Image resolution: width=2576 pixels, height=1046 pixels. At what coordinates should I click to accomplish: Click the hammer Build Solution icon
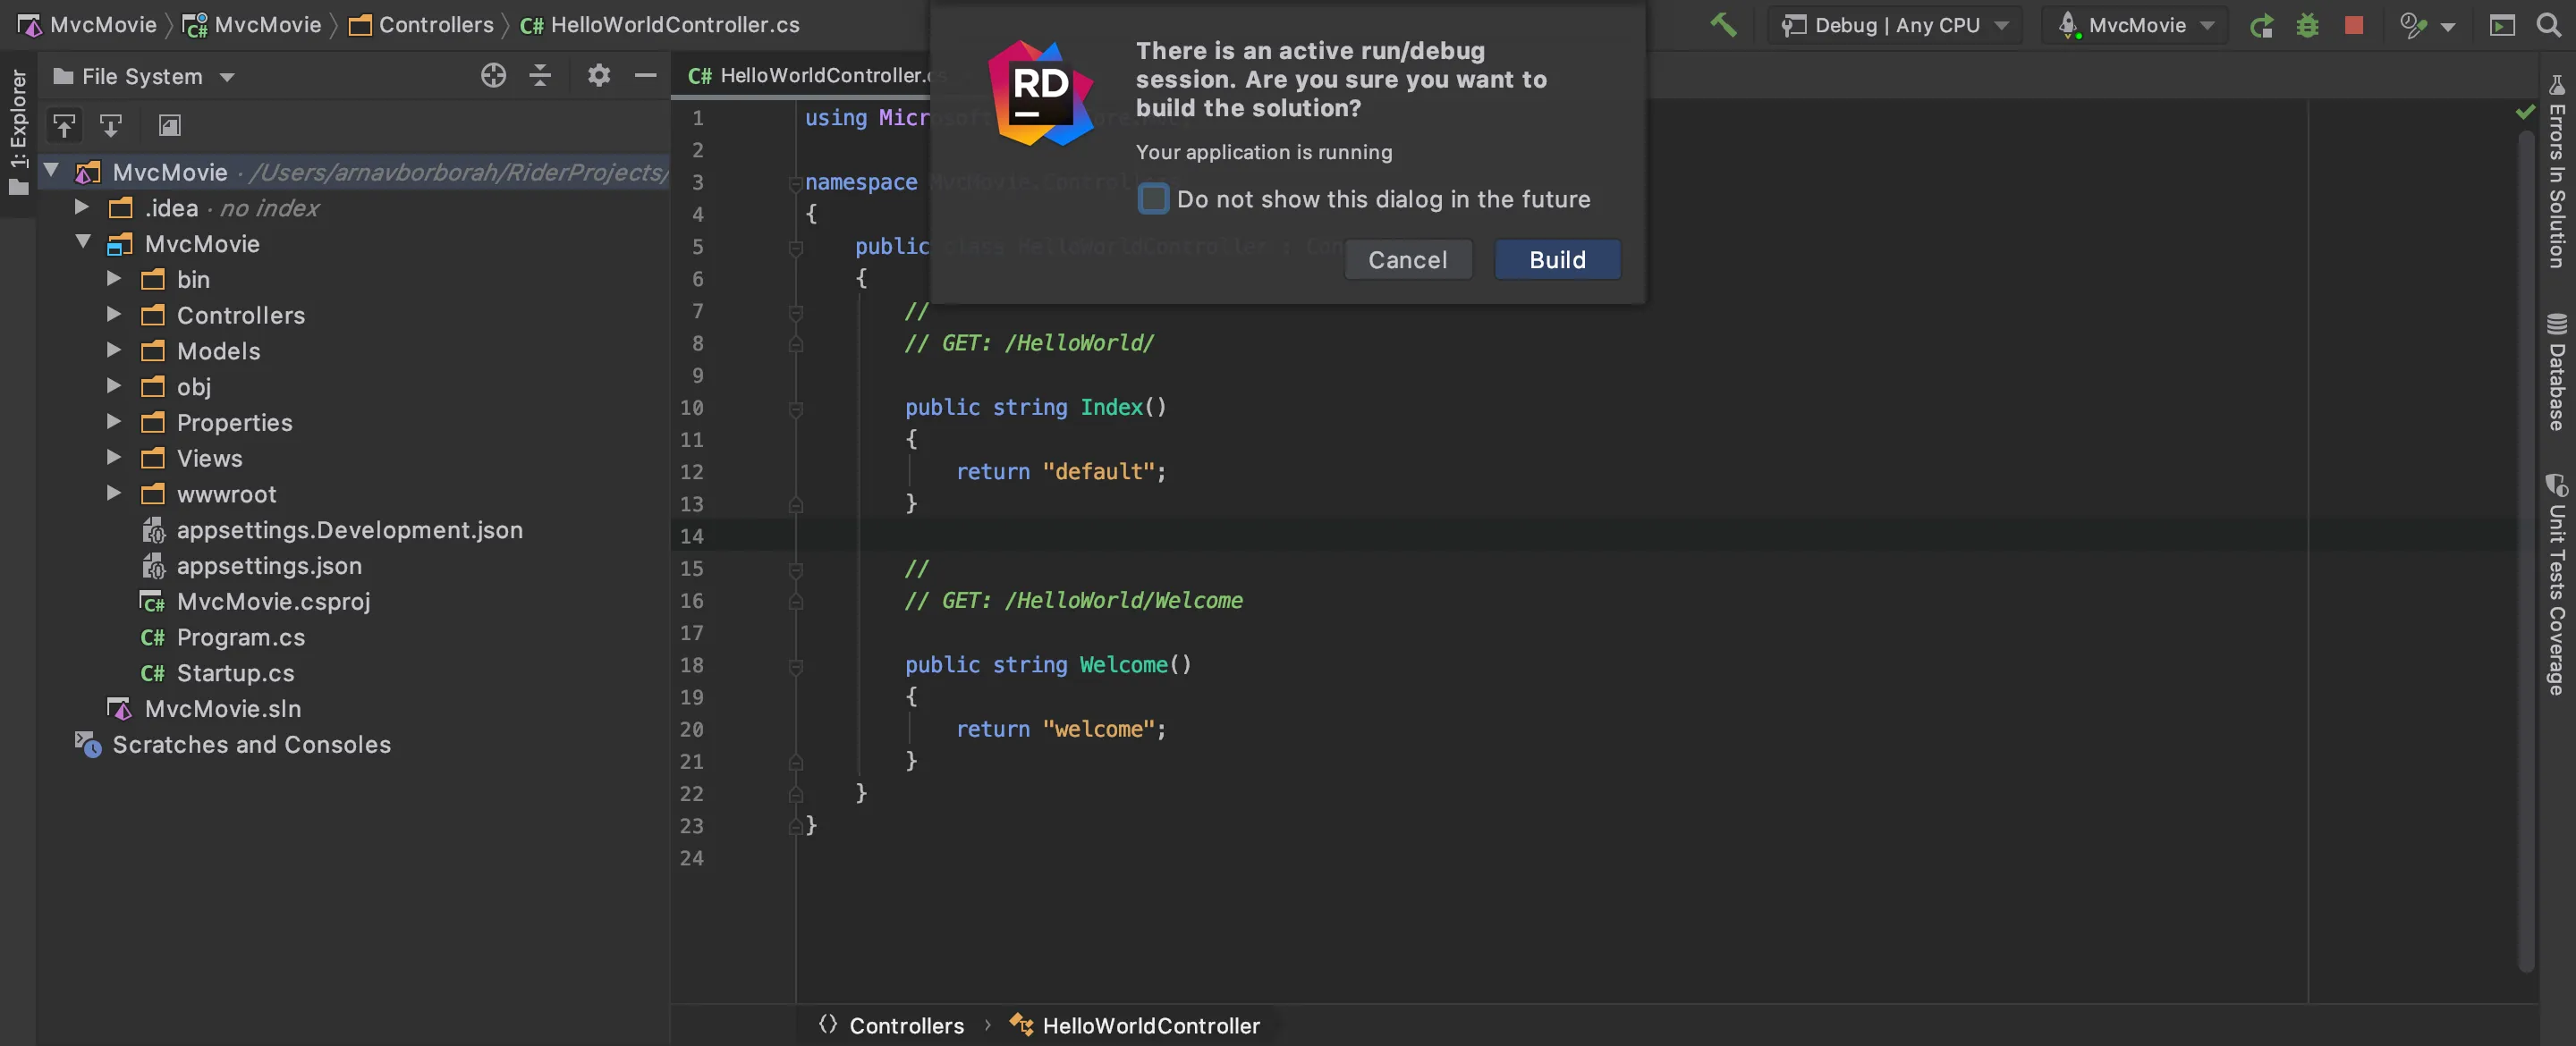click(x=1722, y=24)
